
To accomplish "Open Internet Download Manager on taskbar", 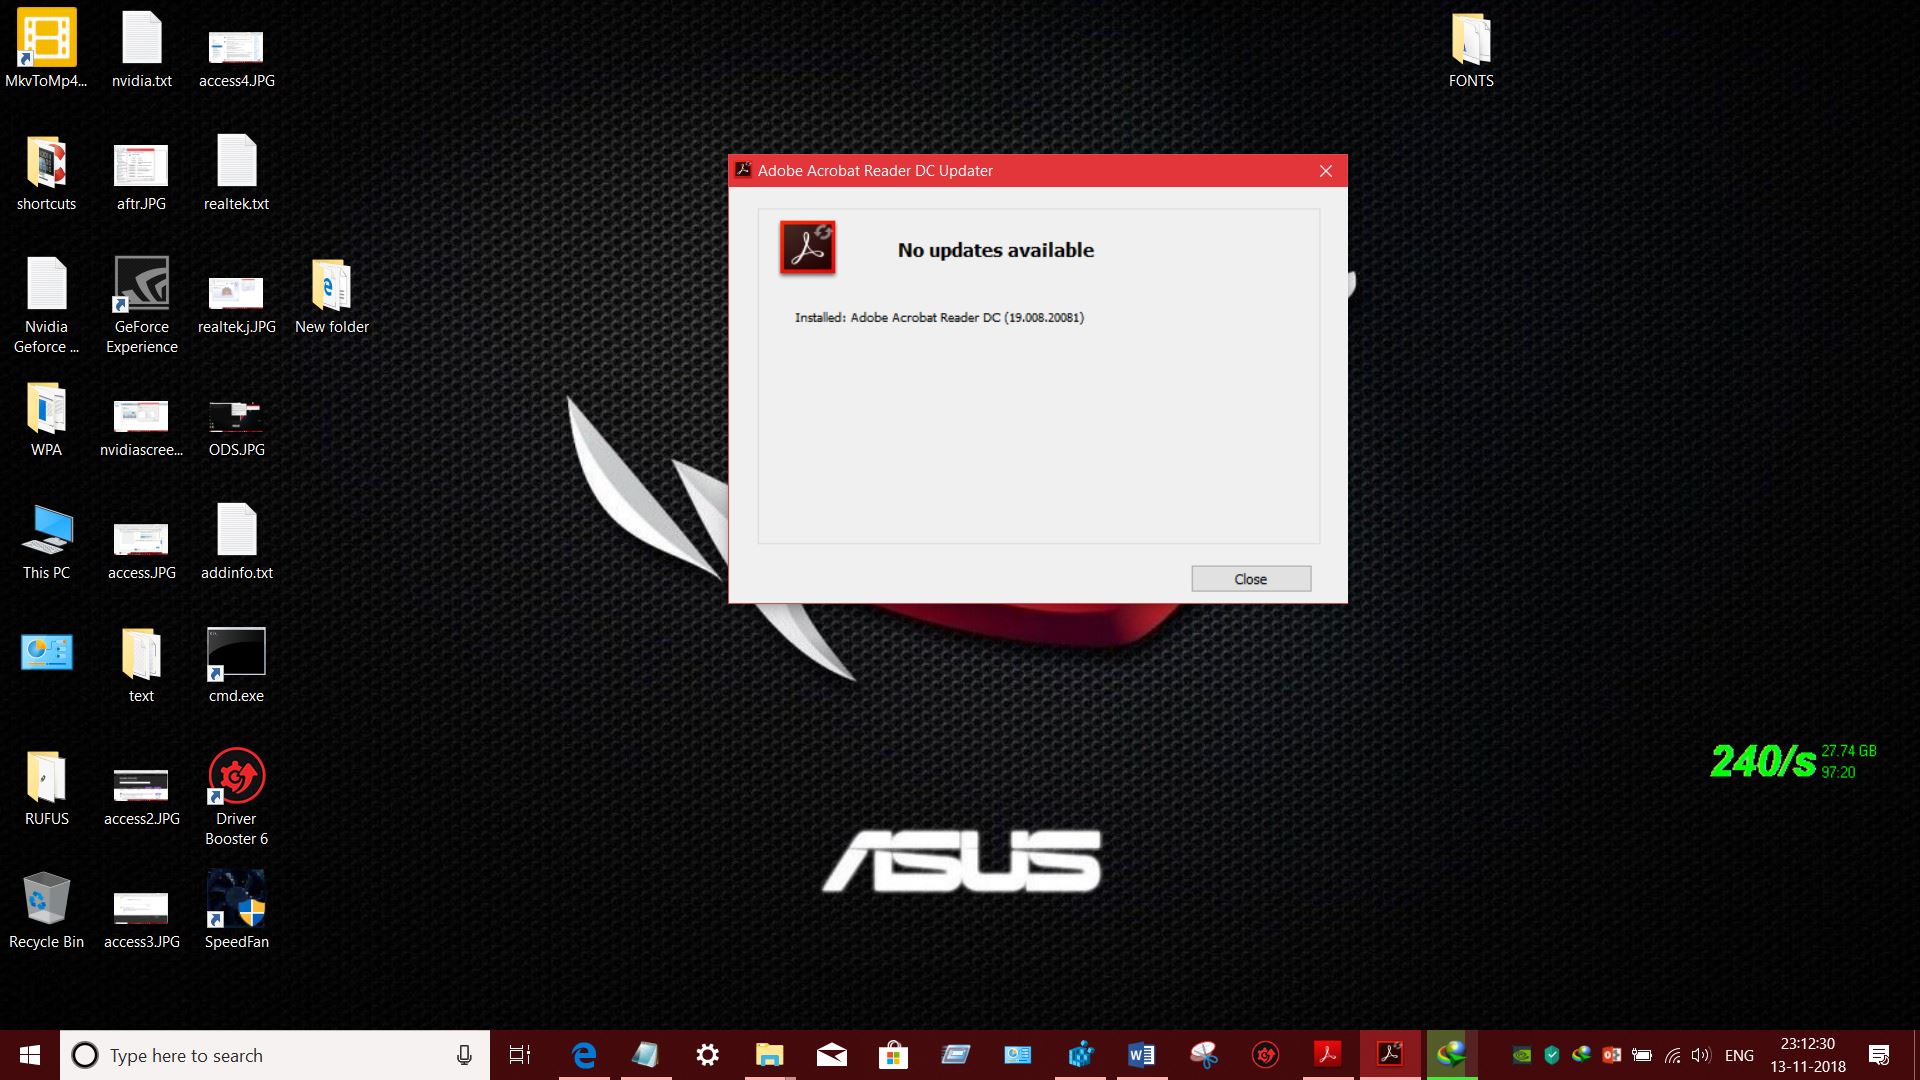I will click(1452, 1055).
